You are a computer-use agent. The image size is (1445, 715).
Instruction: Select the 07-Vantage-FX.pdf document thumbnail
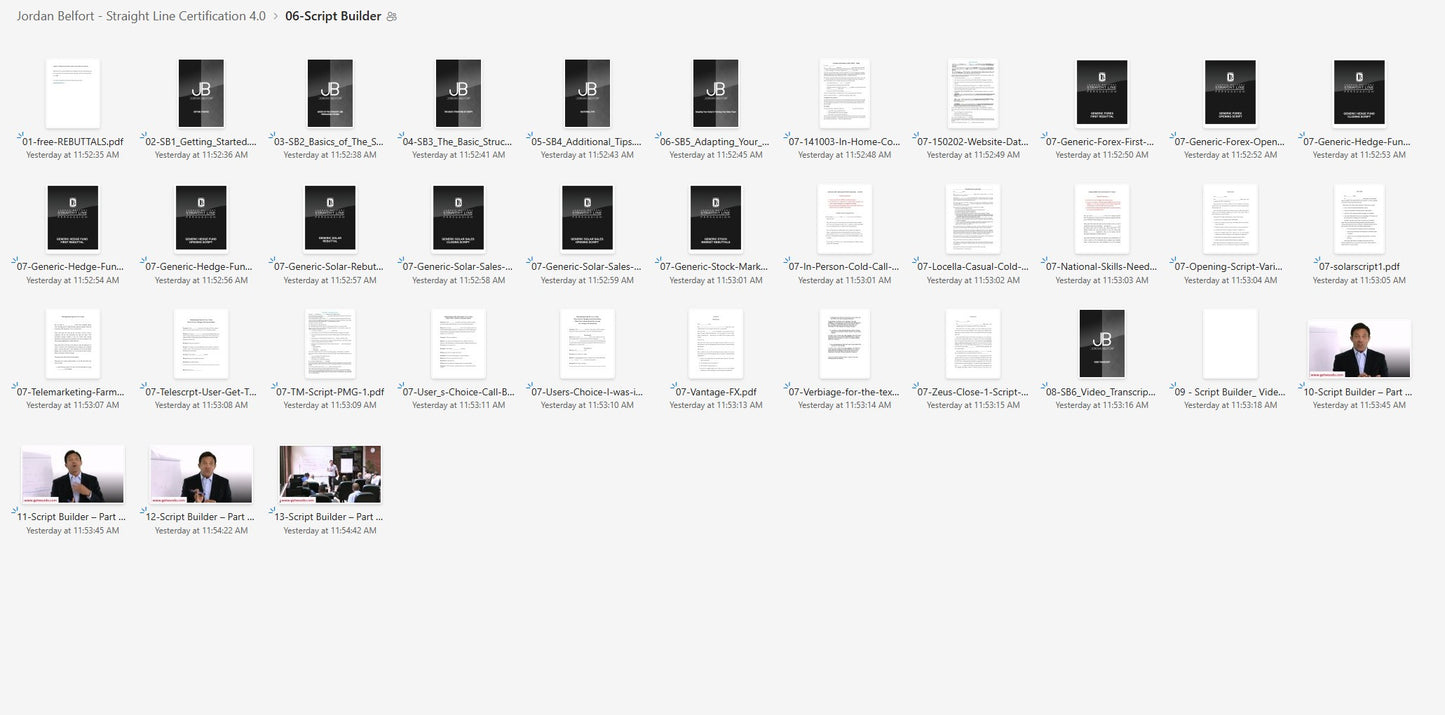tap(716, 343)
